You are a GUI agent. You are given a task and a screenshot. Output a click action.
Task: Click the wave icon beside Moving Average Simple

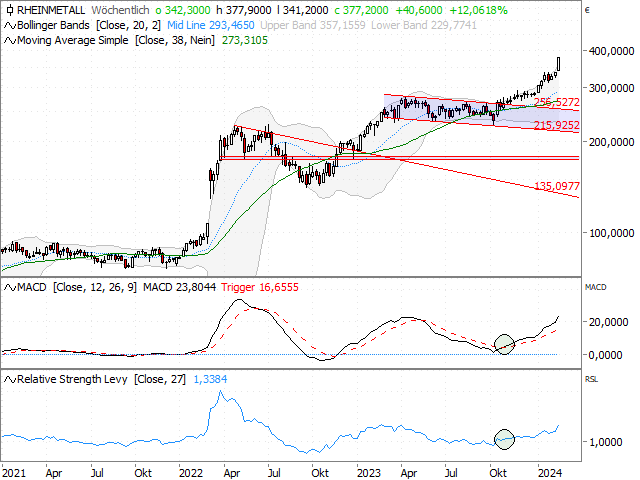tap(10, 41)
